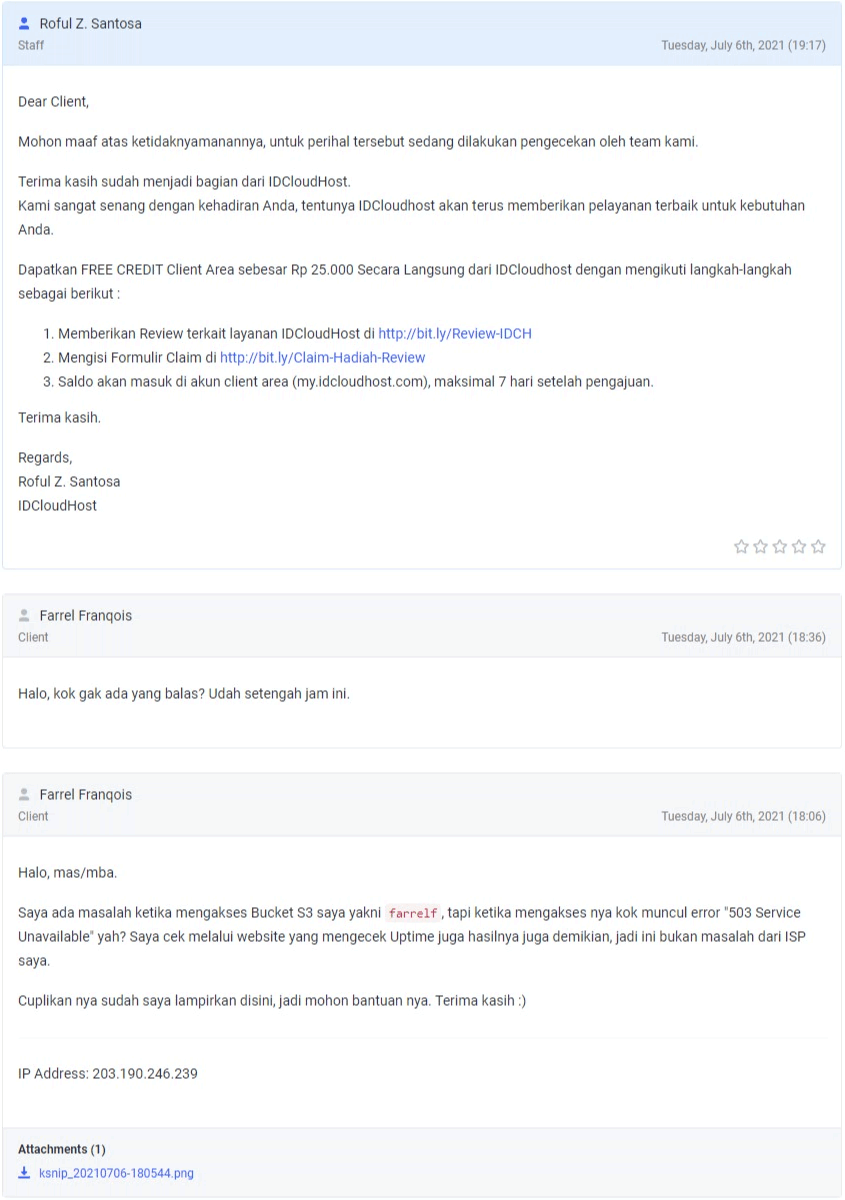Click the timestamp Tuesday, July 6th, 2021 (18:36)
Screen dimensions: 845x1200
[743, 637]
